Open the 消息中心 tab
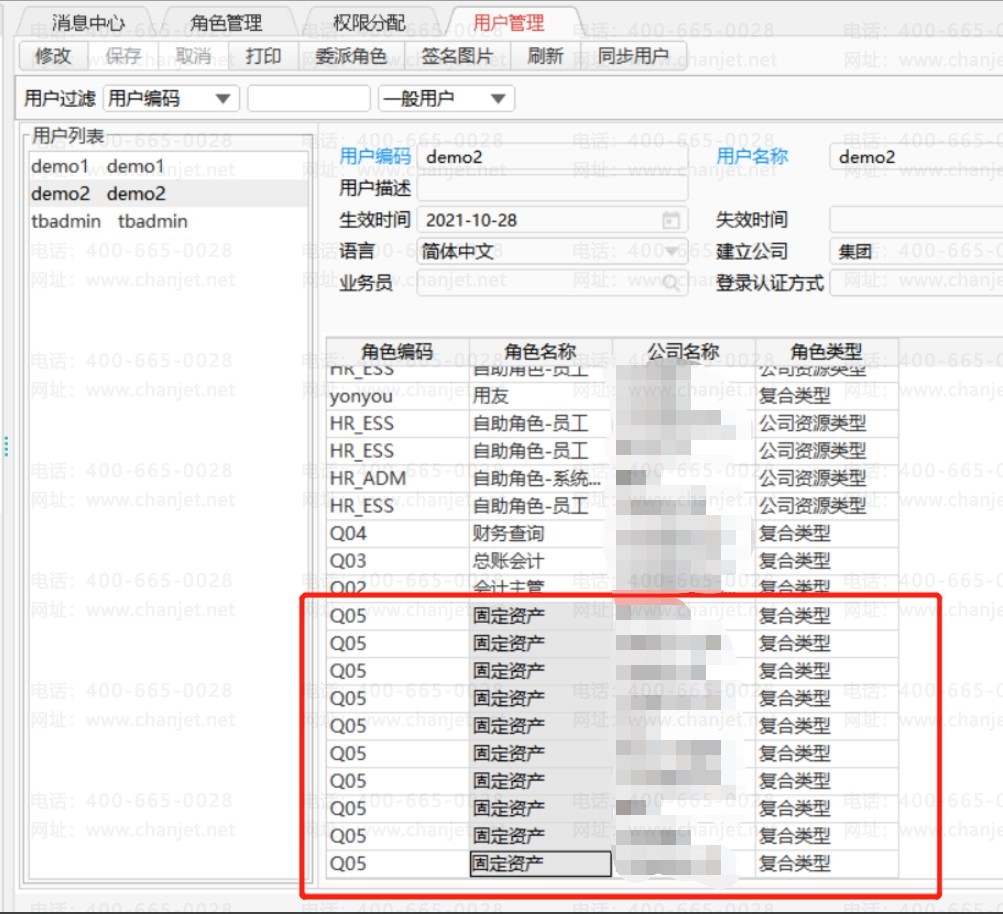 coord(88,22)
